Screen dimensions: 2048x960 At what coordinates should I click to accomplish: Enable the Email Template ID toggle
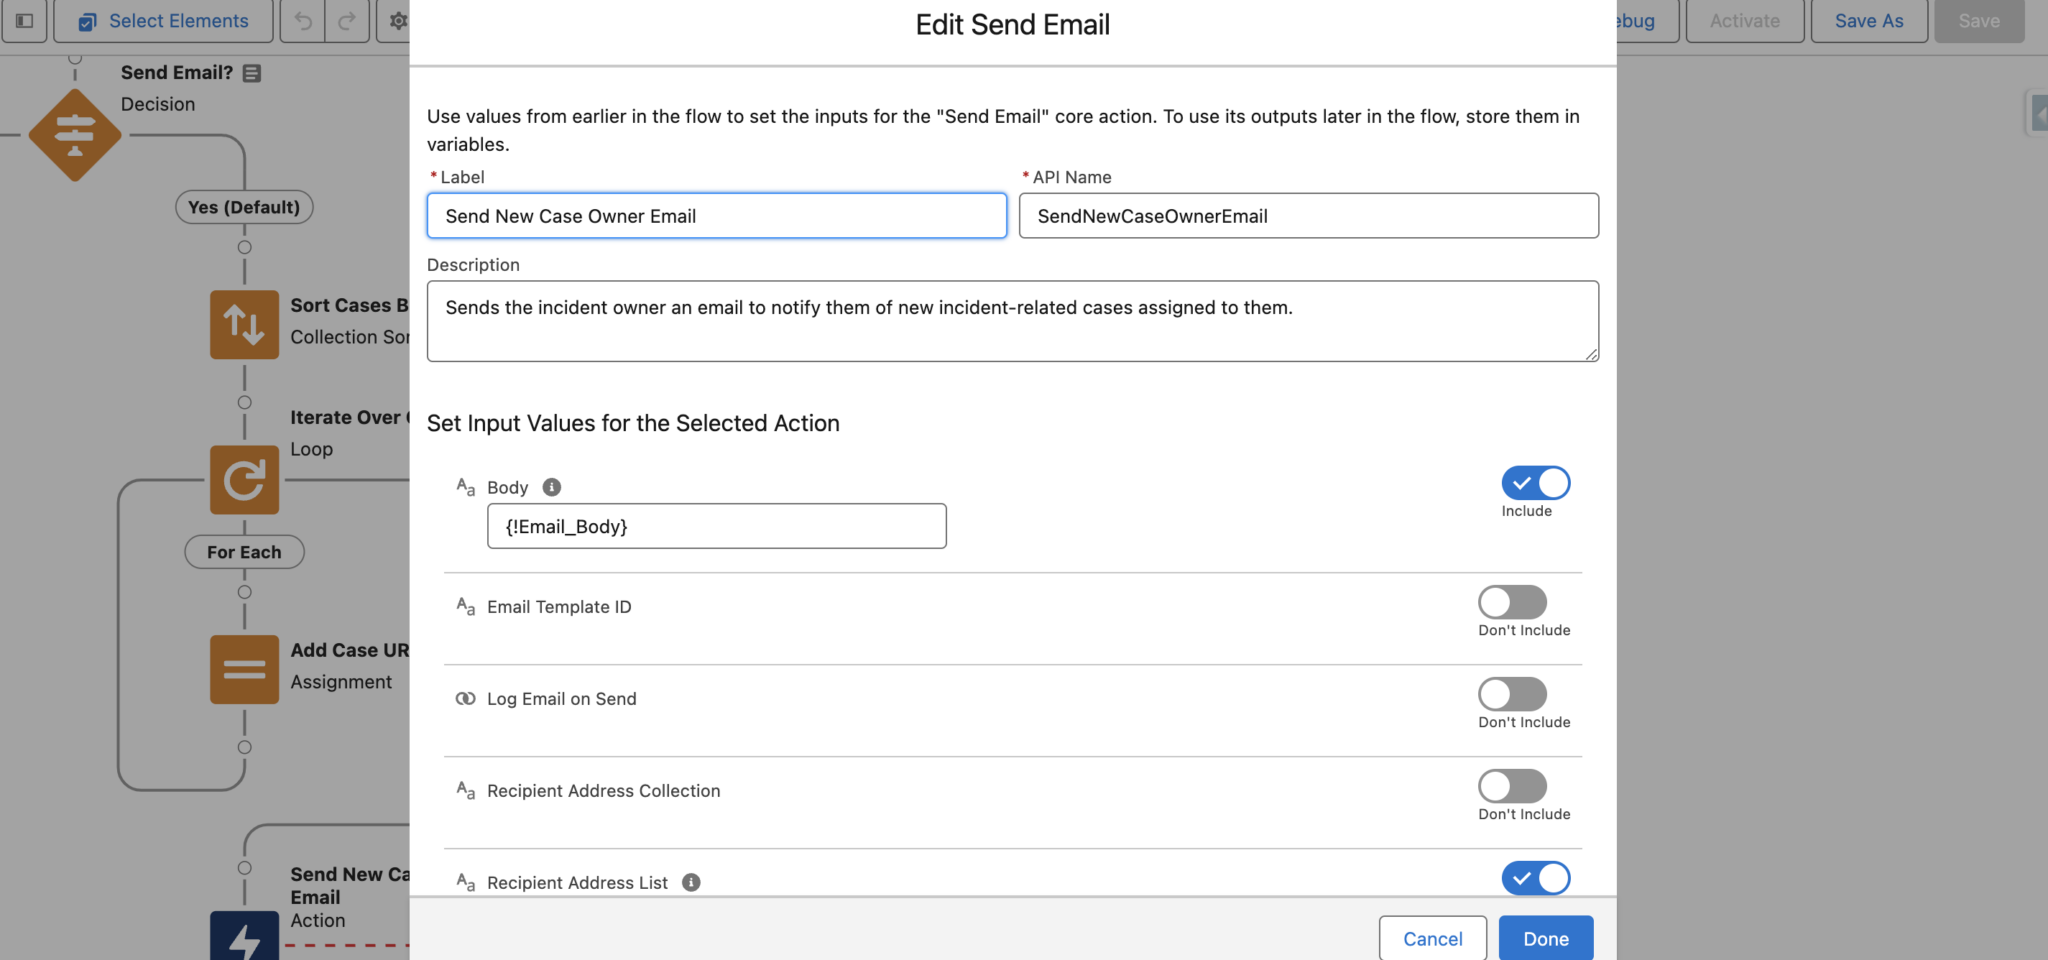1512,601
